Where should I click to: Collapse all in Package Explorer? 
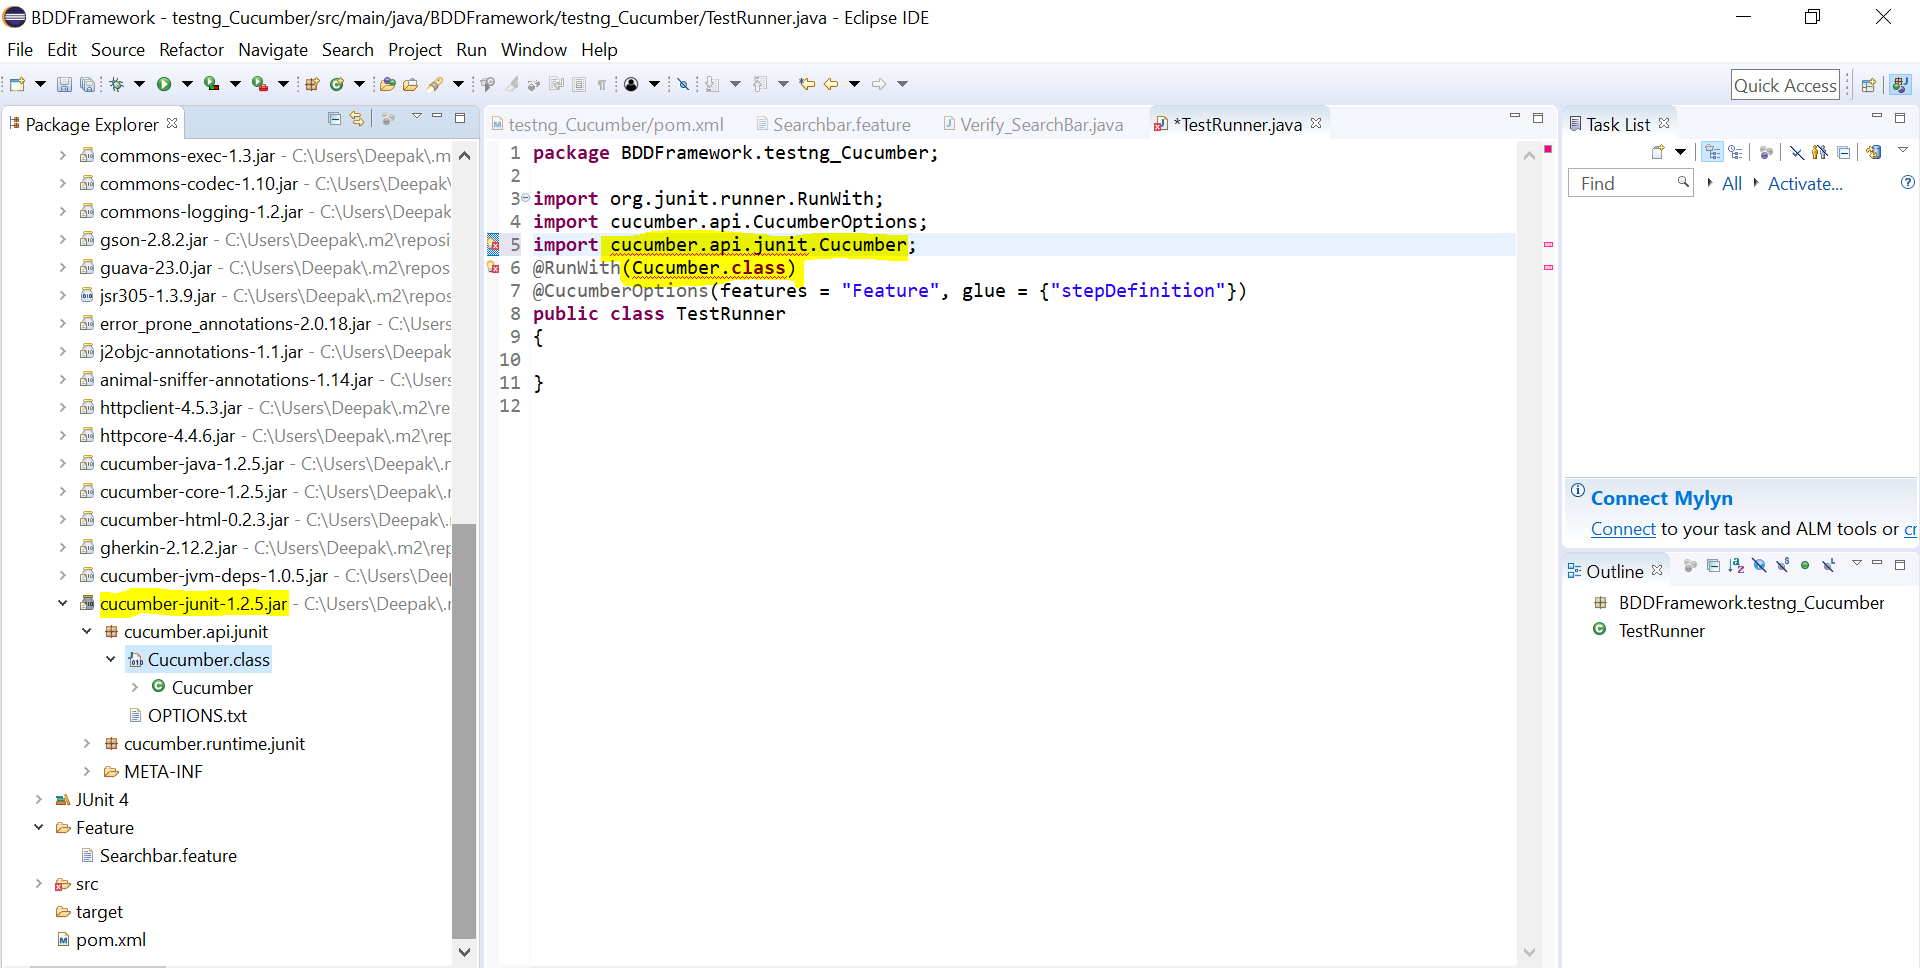334,118
